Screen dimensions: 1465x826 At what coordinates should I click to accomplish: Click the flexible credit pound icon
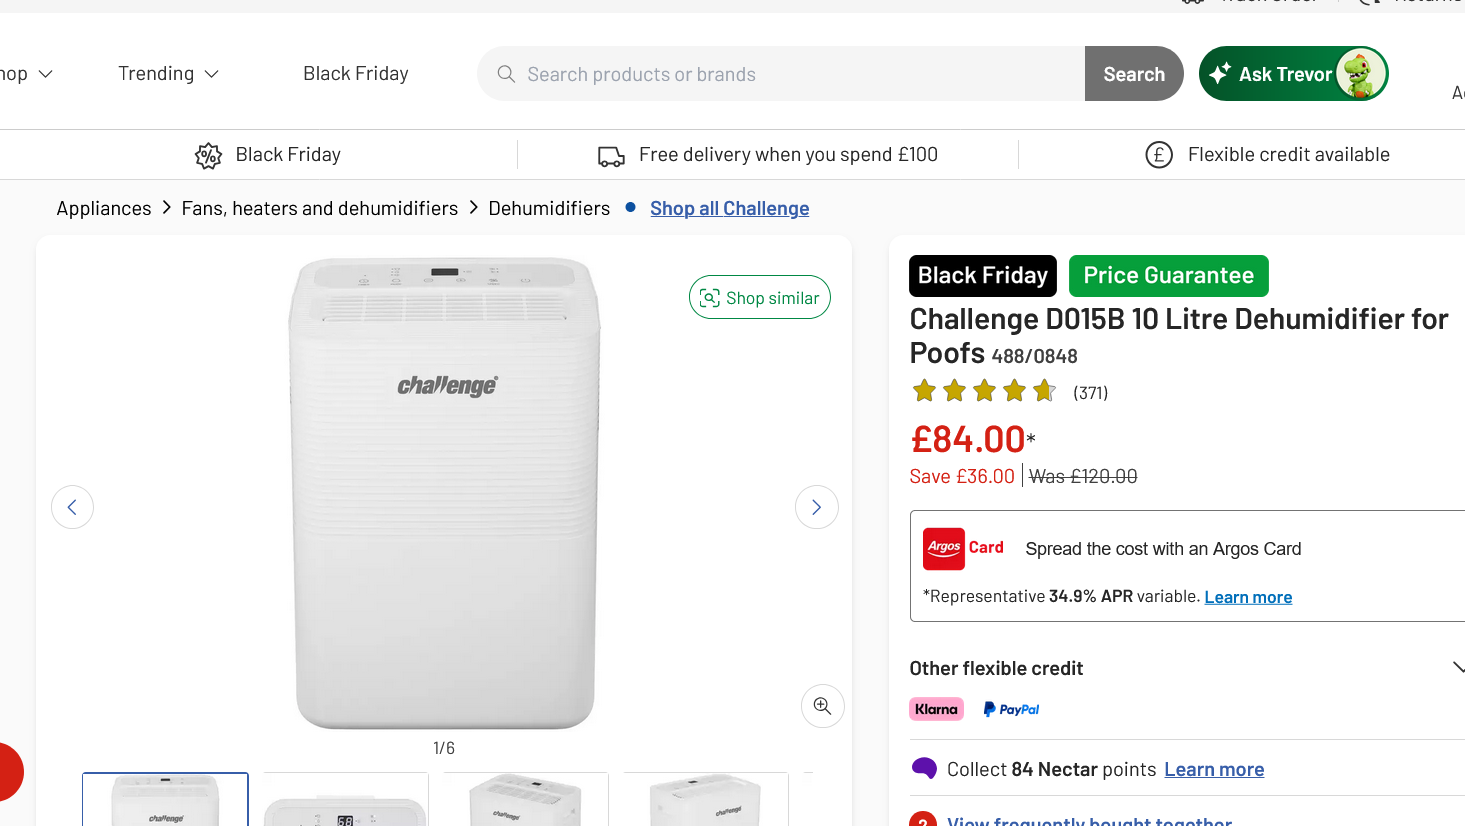[1158, 155]
